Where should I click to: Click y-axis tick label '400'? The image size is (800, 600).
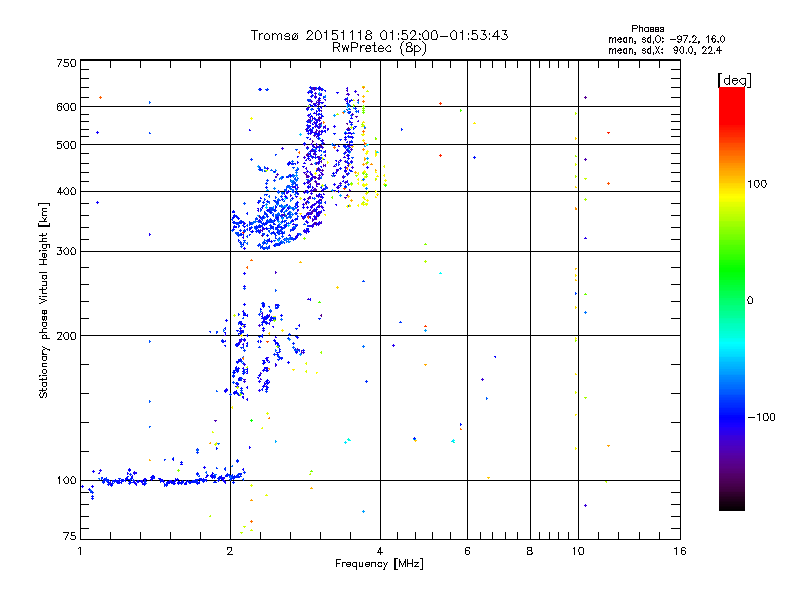[x=66, y=192]
